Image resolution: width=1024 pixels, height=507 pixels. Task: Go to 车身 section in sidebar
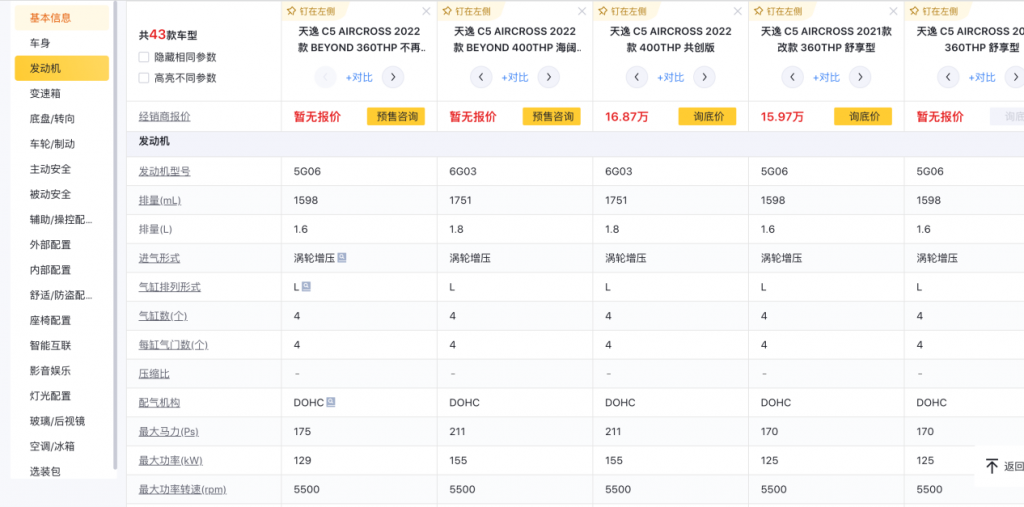point(62,43)
